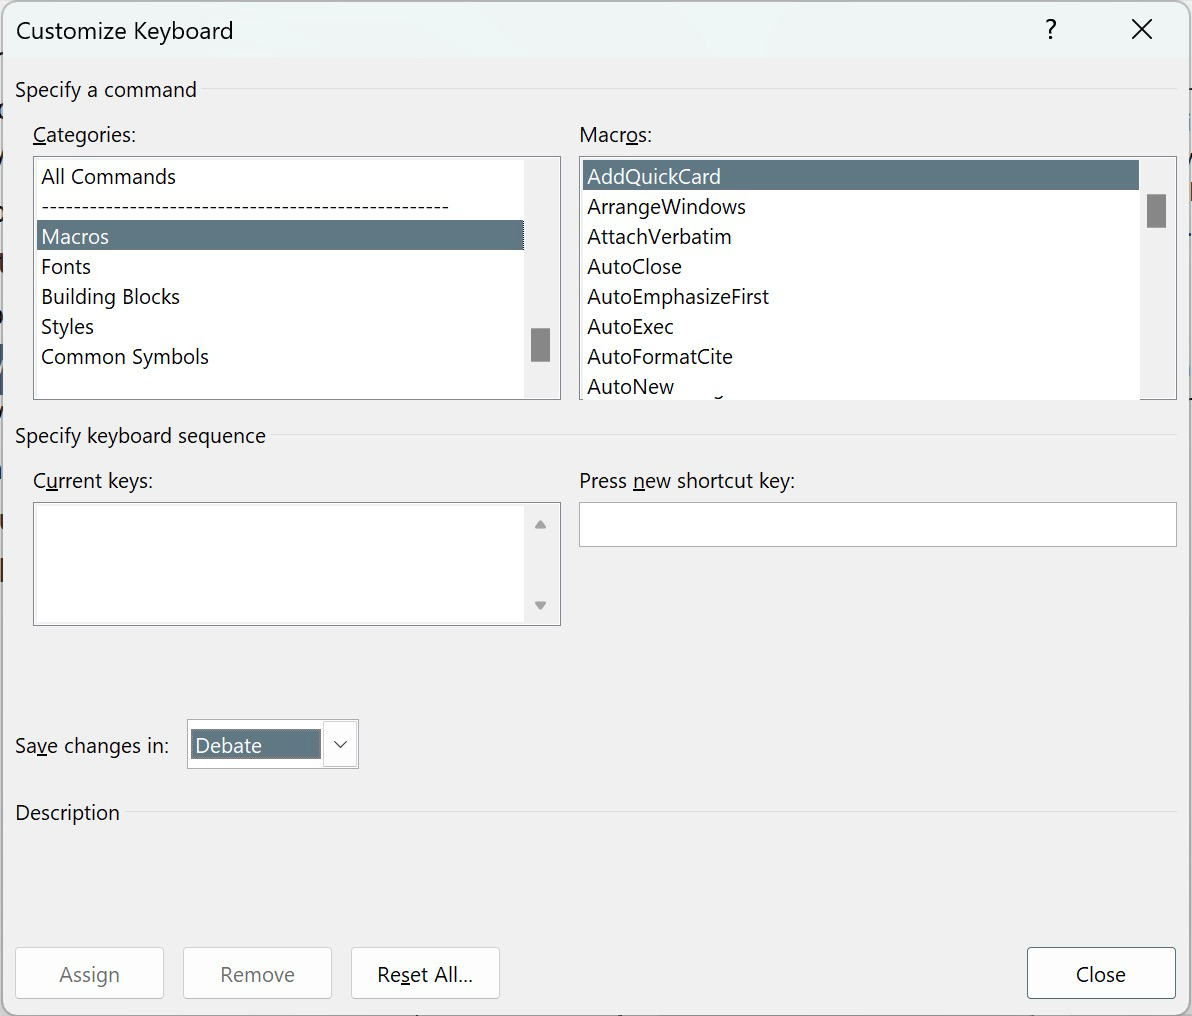Image resolution: width=1192 pixels, height=1016 pixels.
Task: Select the Styles category
Action: click(68, 327)
